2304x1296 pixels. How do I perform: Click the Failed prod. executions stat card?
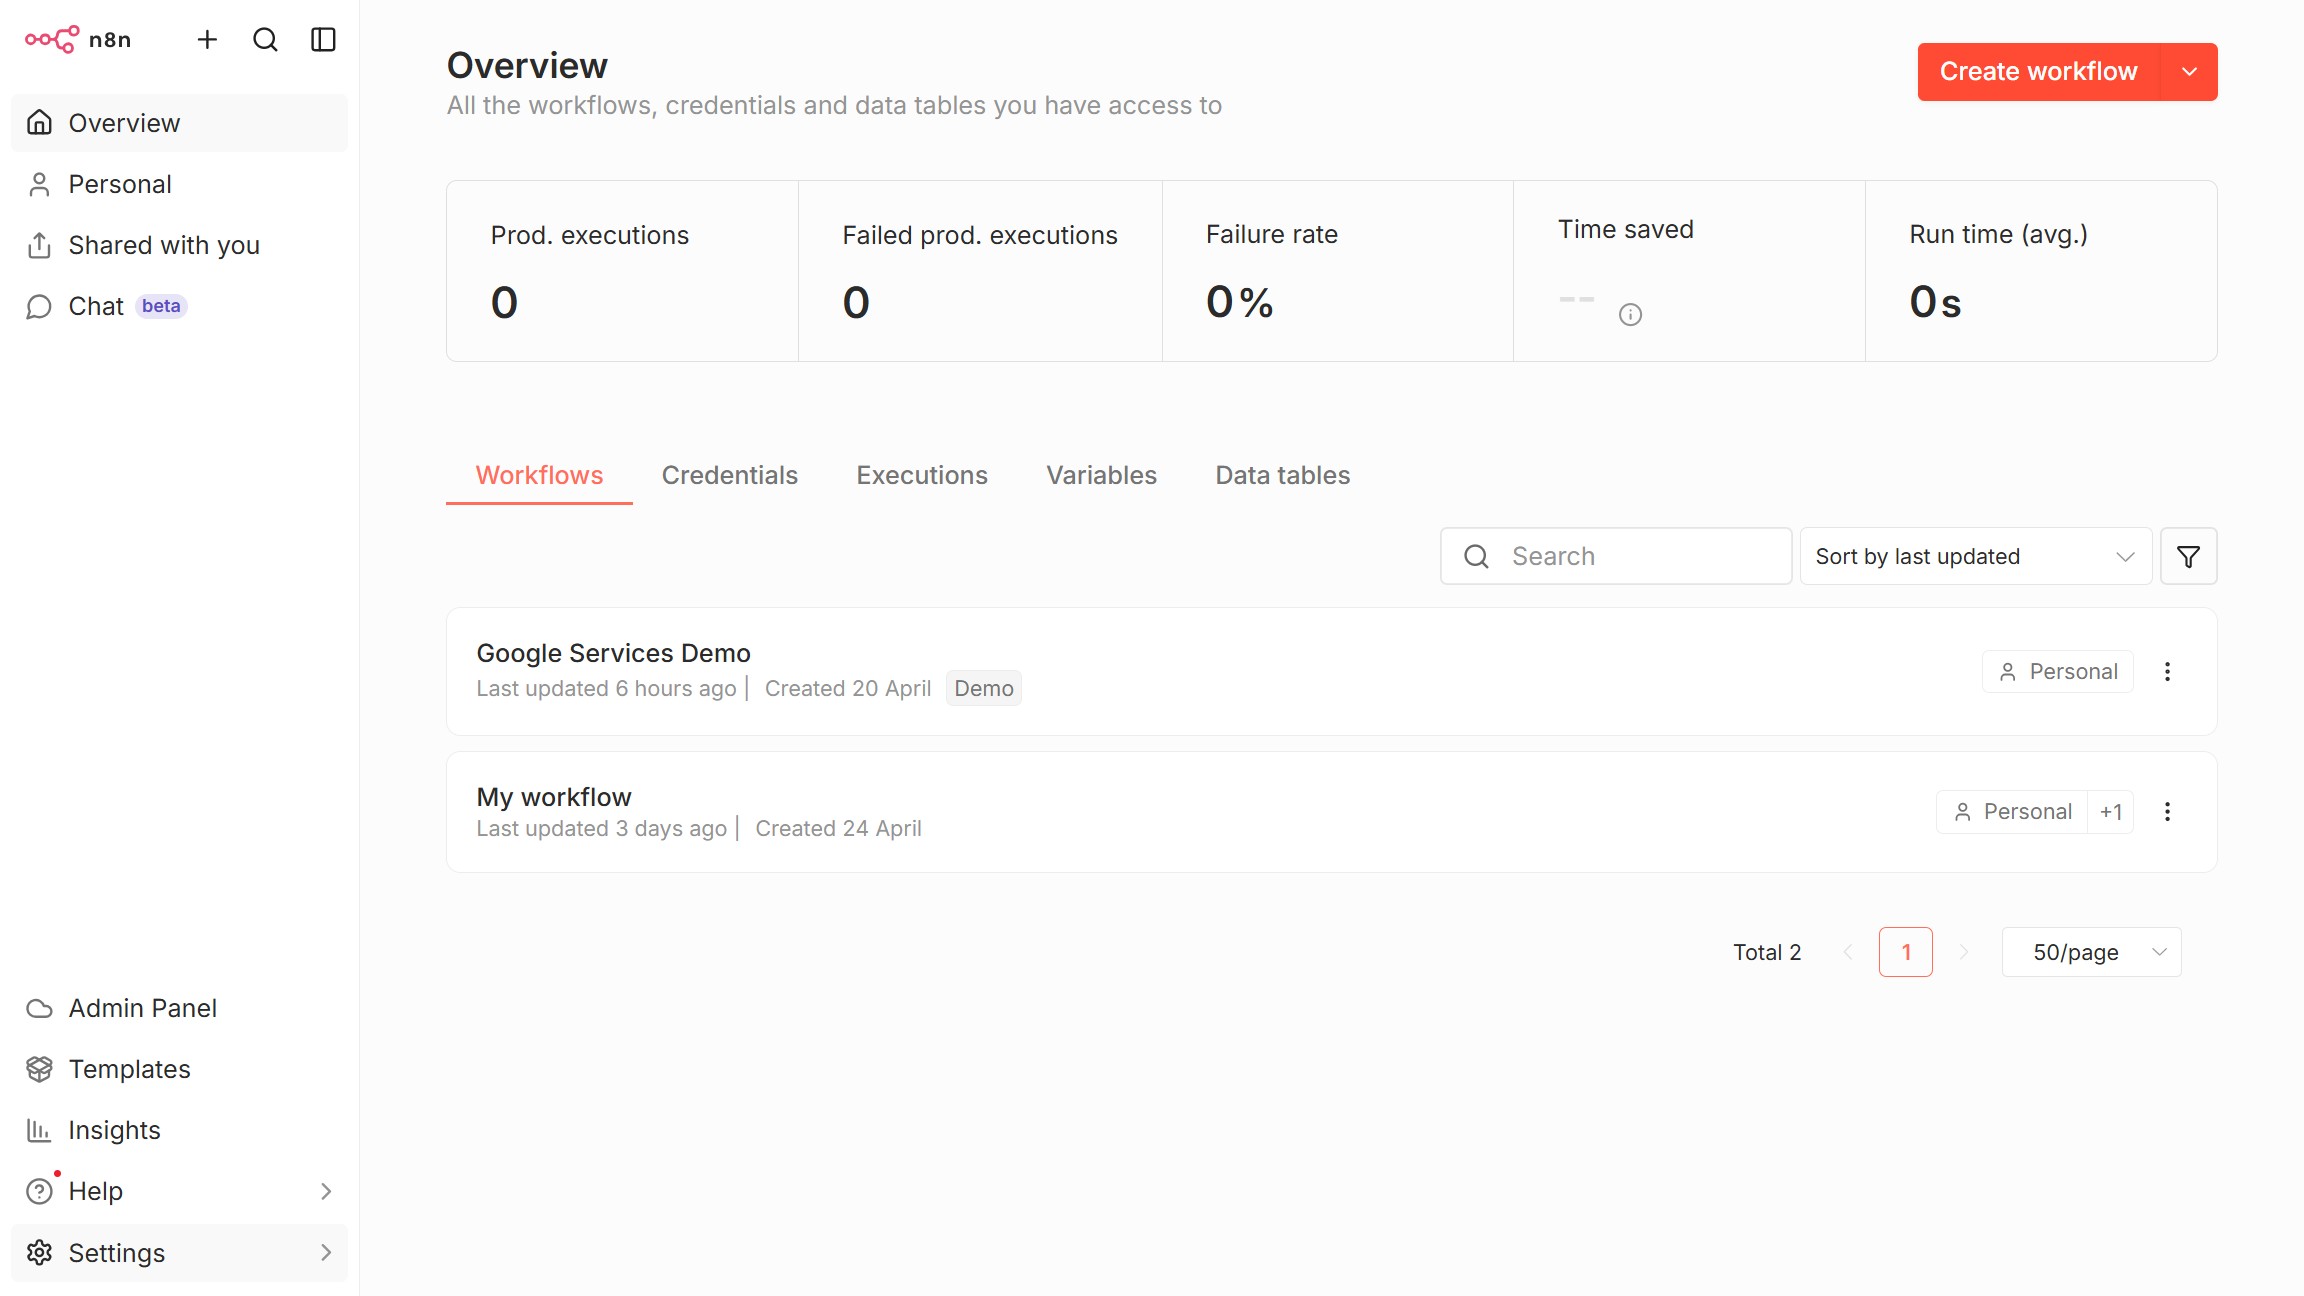coord(980,271)
